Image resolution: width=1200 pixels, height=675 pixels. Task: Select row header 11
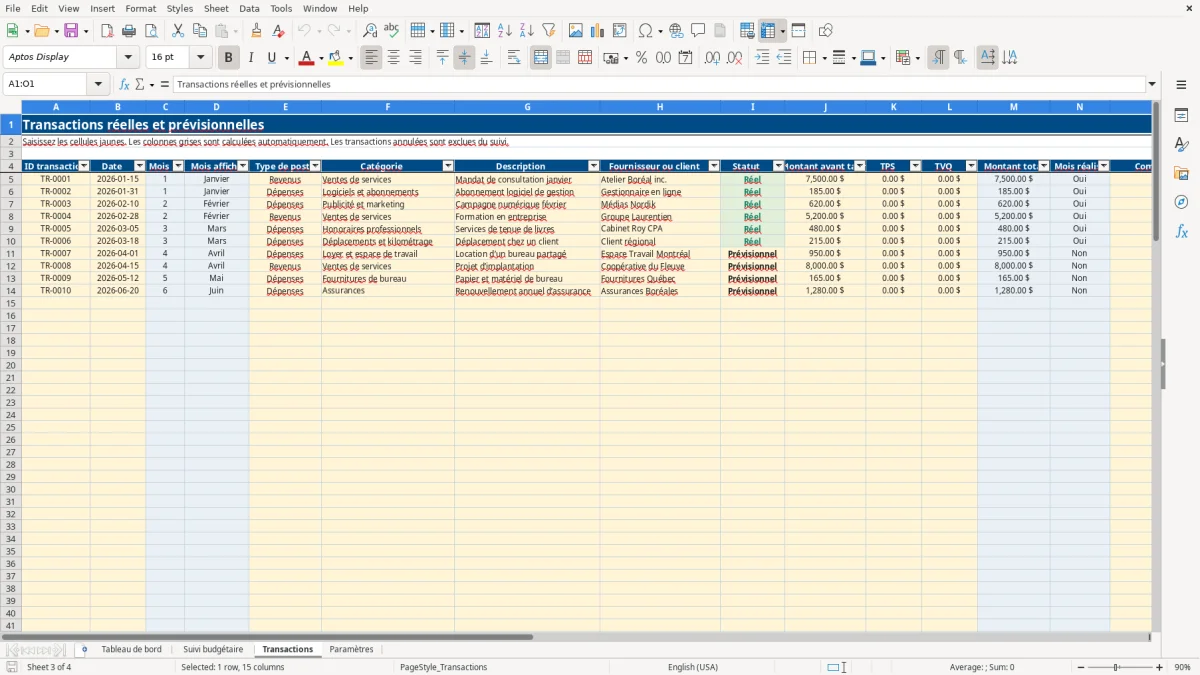[11, 254]
